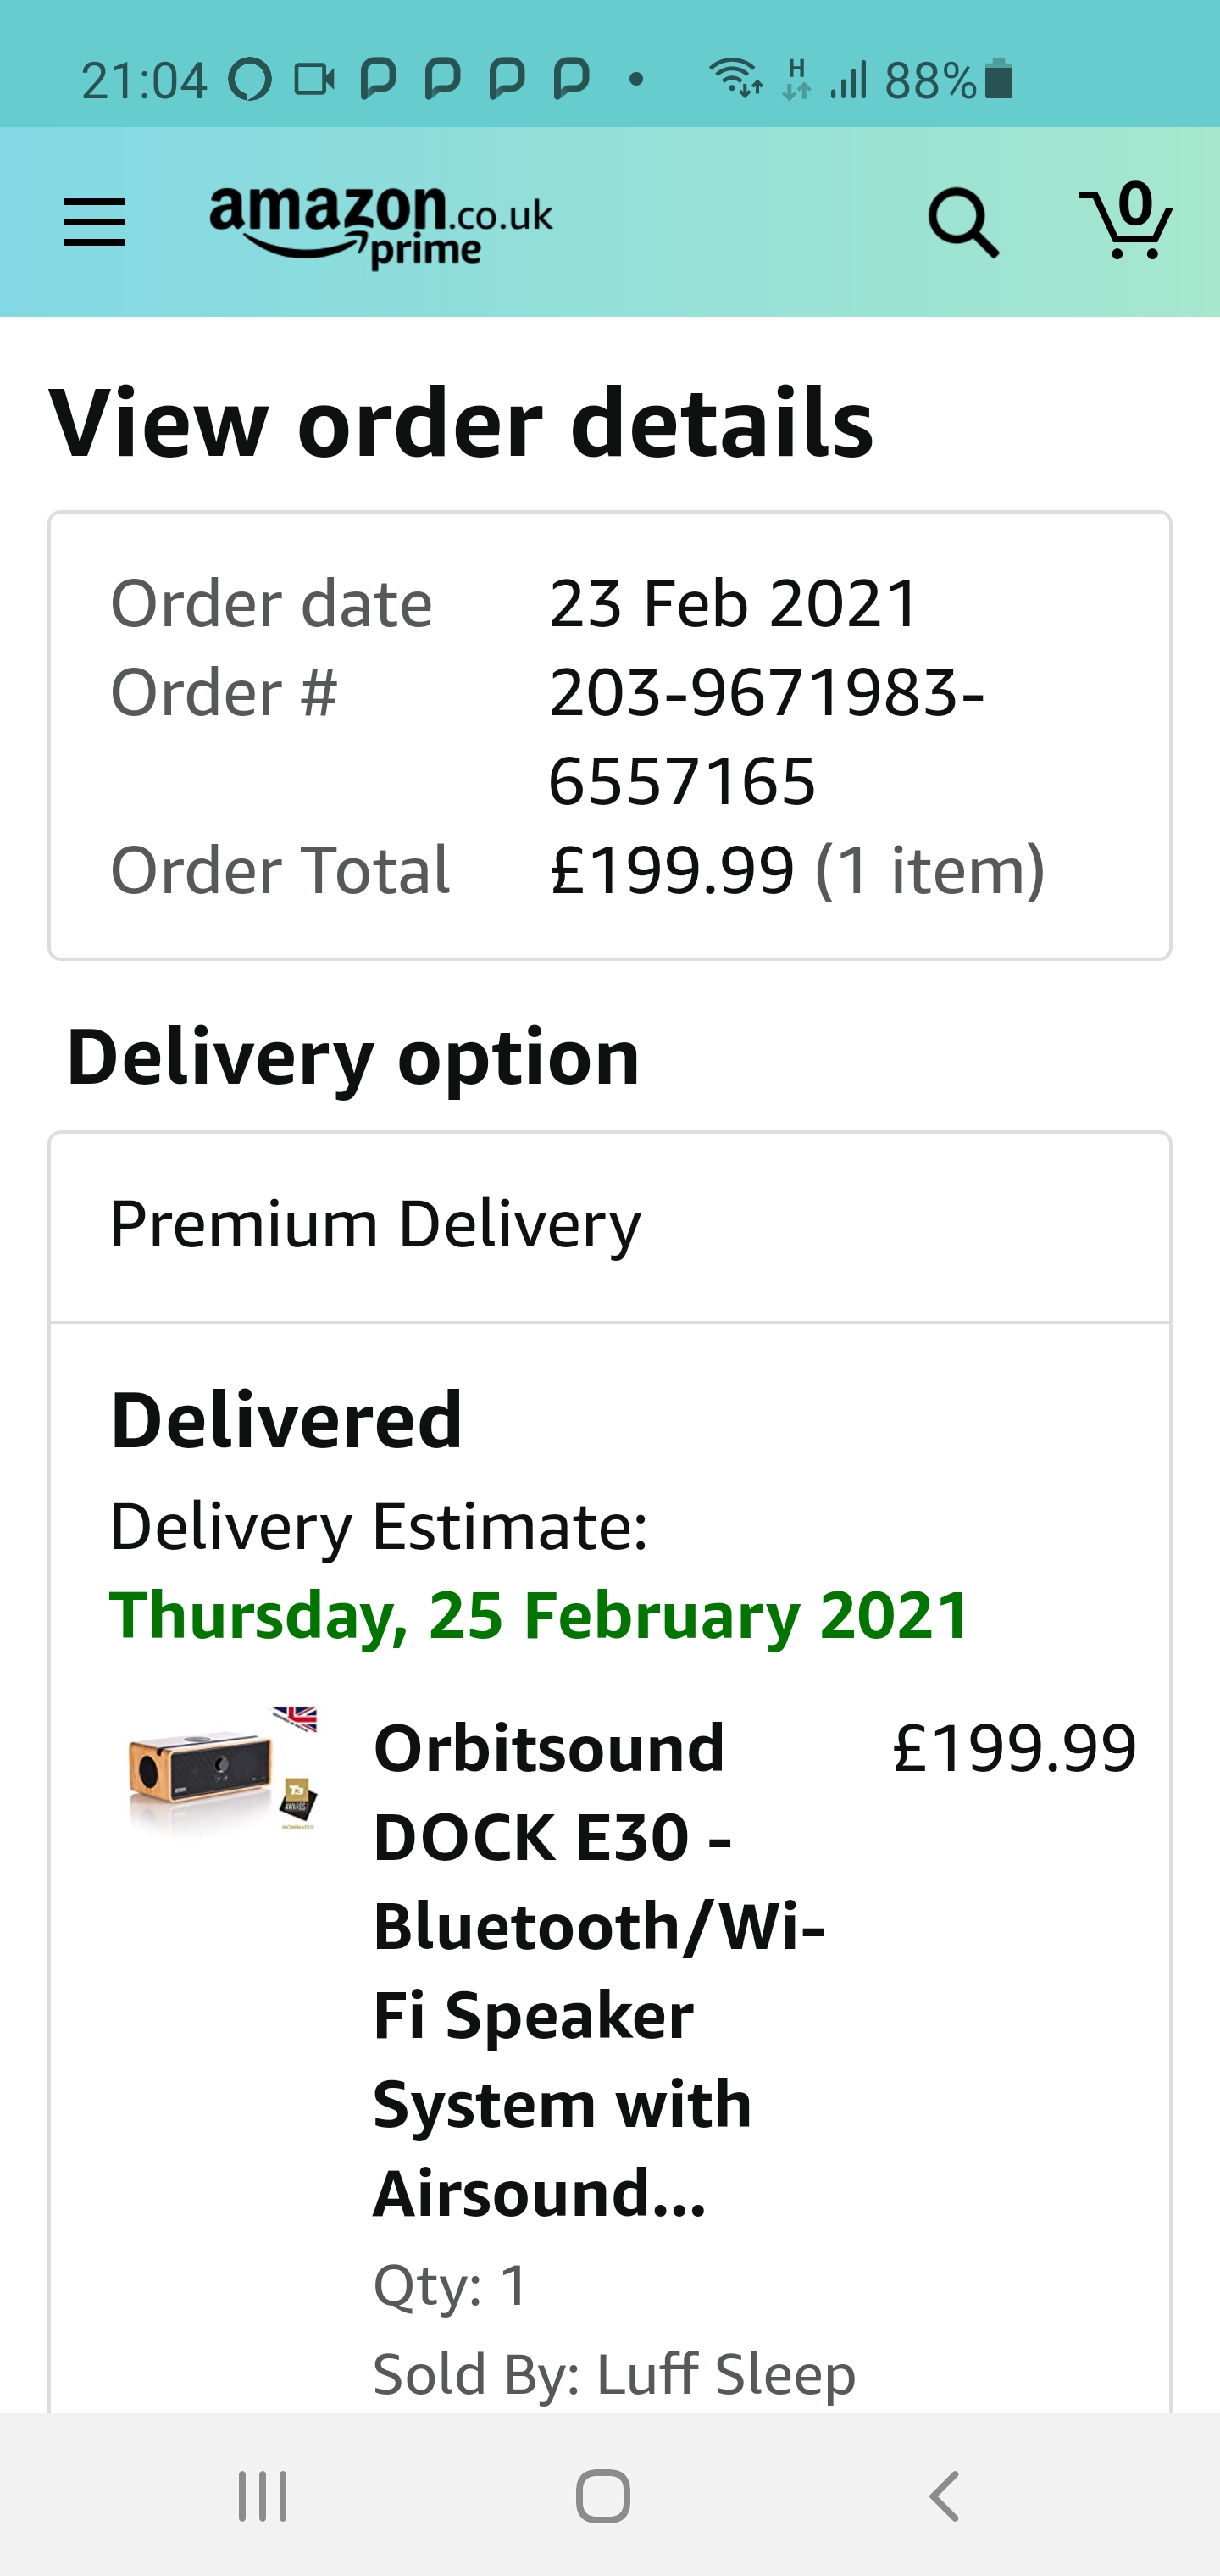Tap the Android recent apps button
The height and width of the screenshot is (2576, 1220).
coord(263,2496)
